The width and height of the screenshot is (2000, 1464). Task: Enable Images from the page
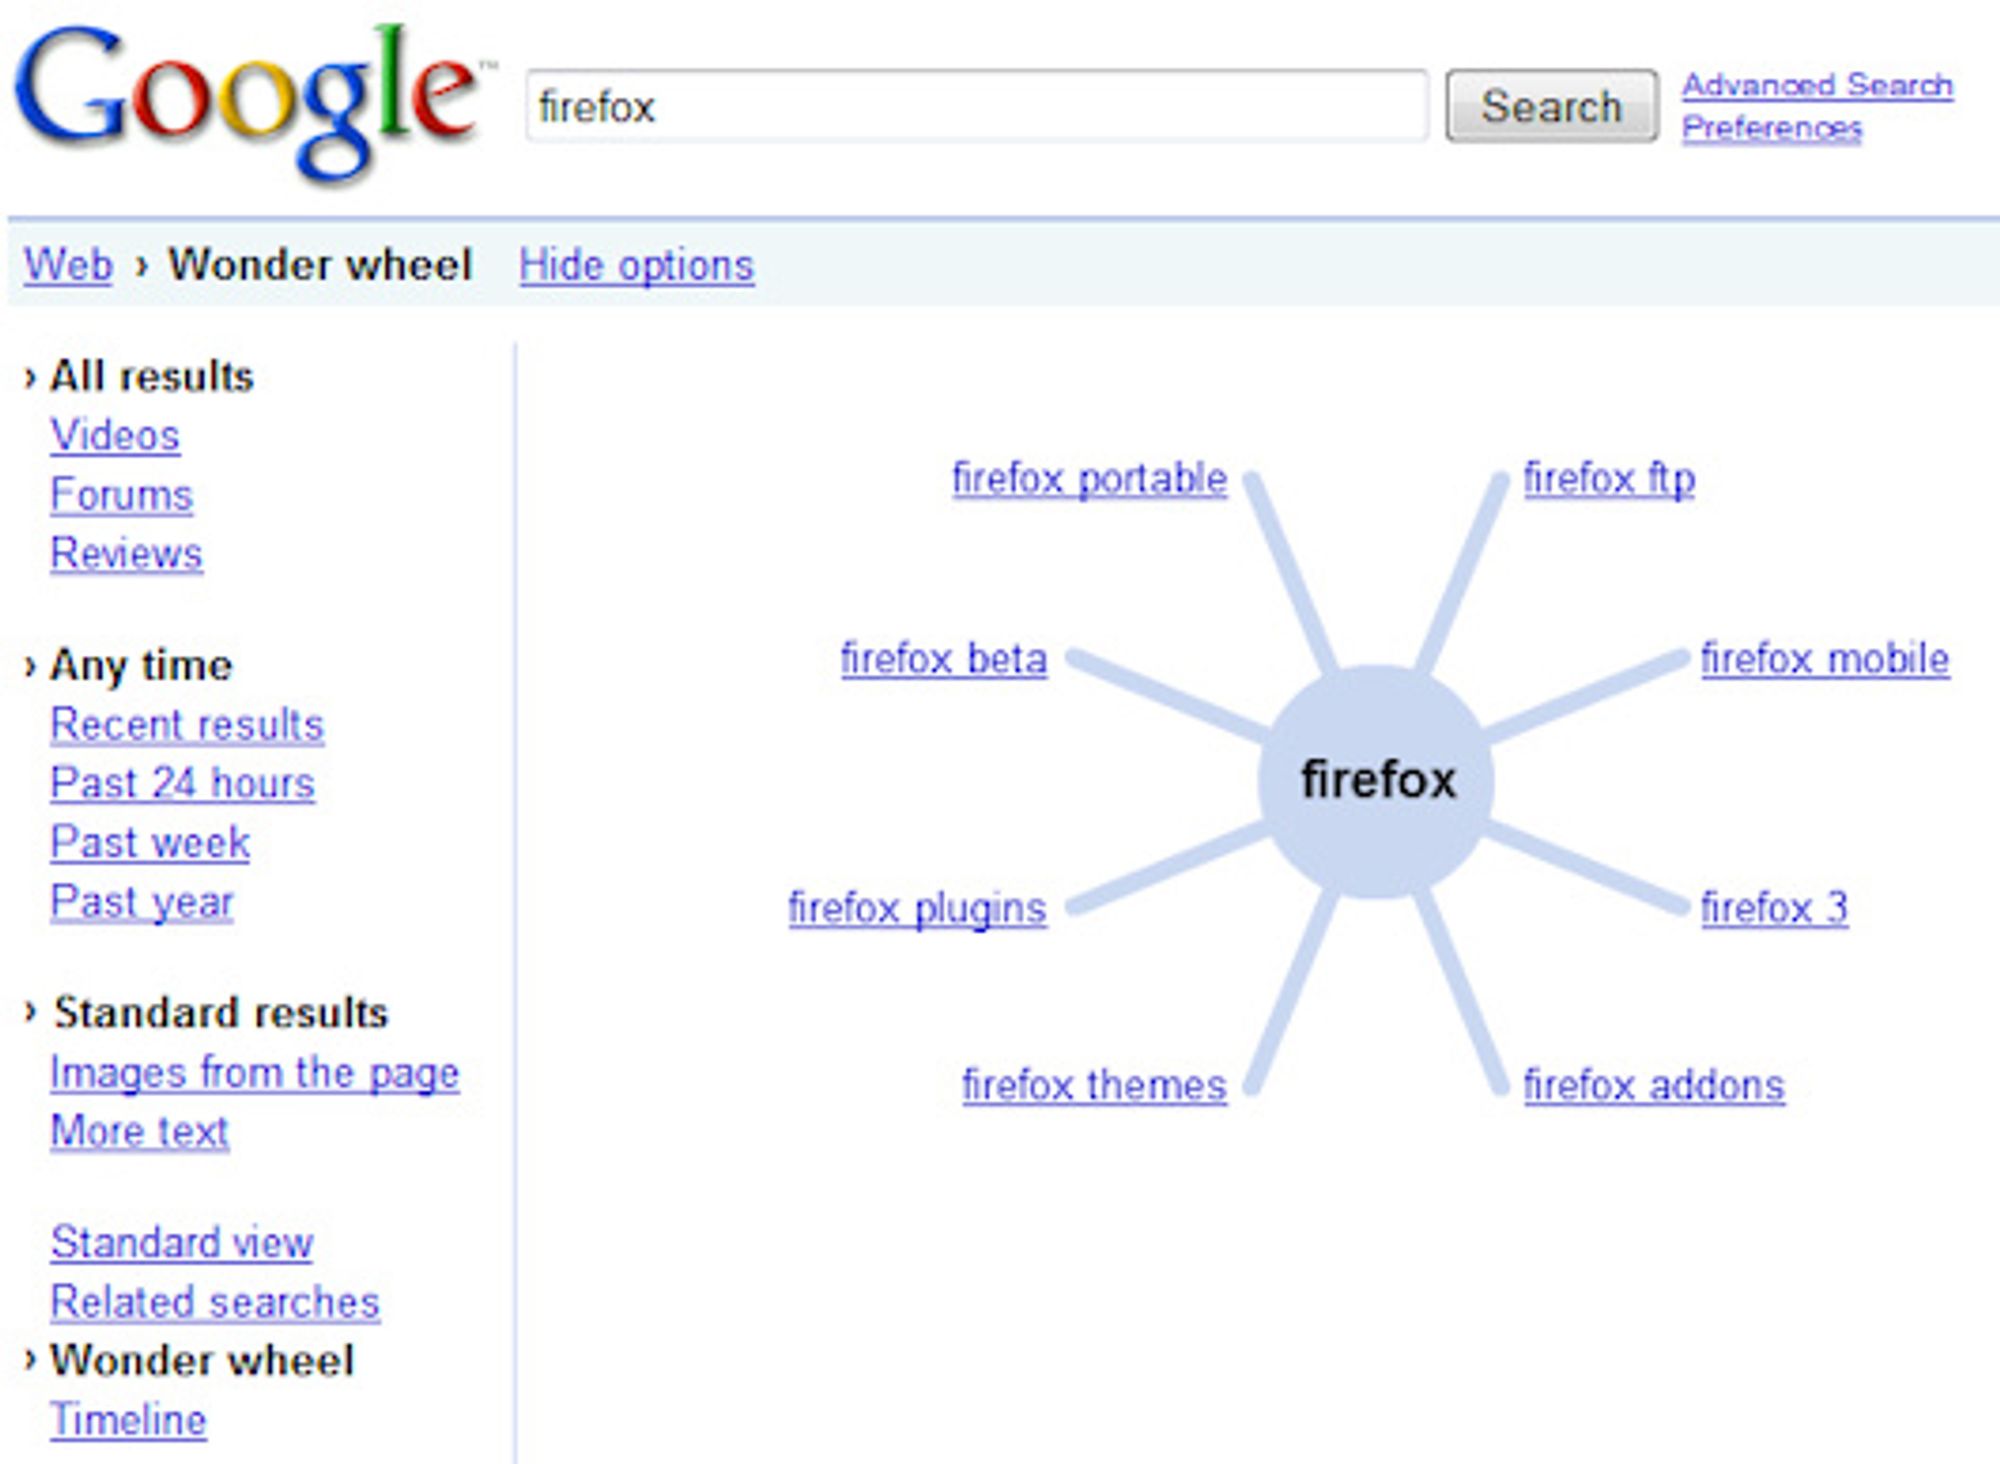[254, 1073]
